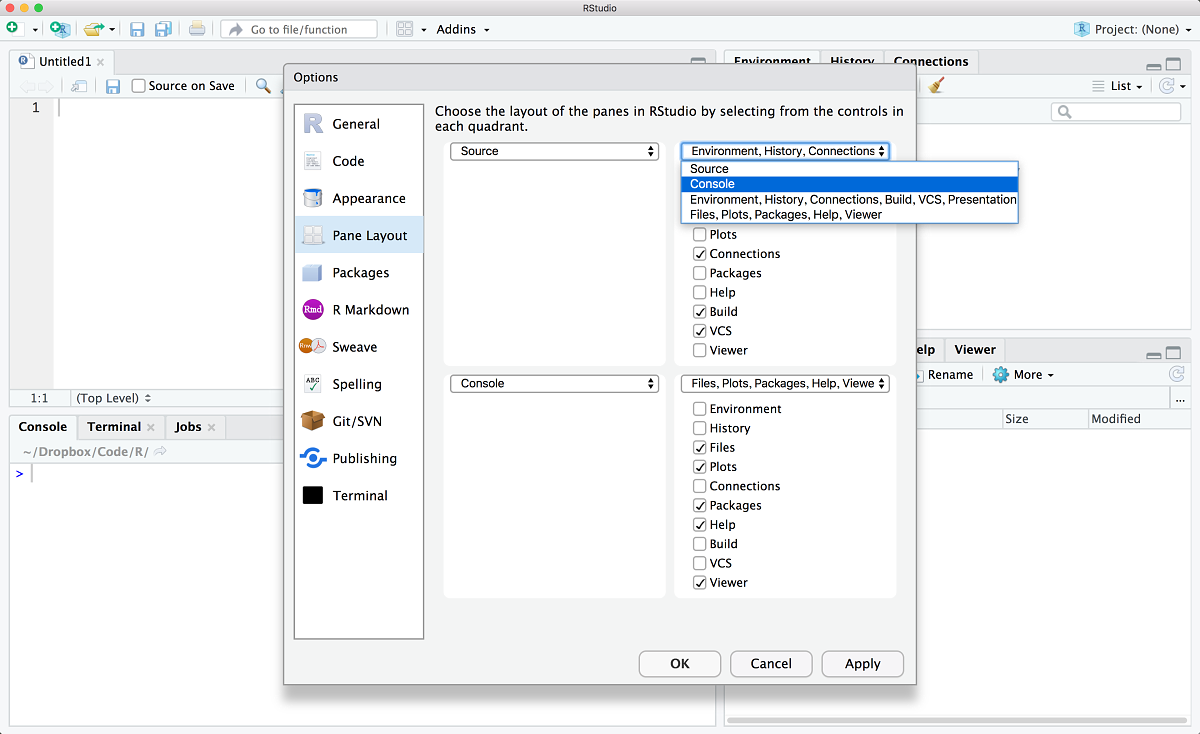Toggle the Source on Save checkbox

(x=139, y=86)
